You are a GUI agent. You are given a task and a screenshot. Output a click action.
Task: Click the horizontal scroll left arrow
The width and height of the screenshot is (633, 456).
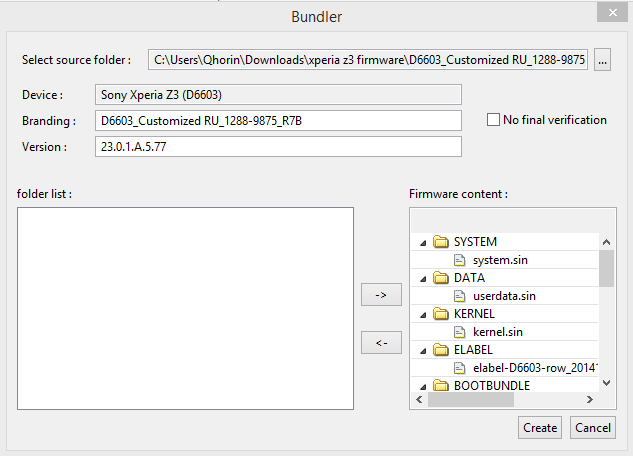click(419, 400)
